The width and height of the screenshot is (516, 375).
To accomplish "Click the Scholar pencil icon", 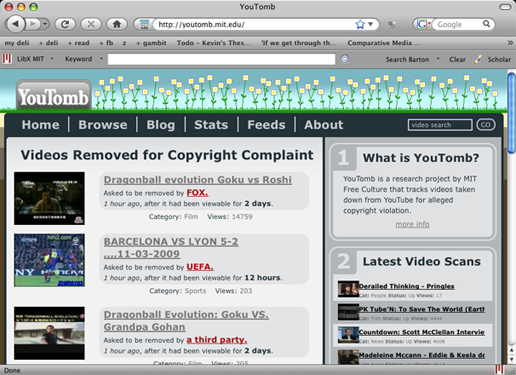I will [x=478, y=59].
